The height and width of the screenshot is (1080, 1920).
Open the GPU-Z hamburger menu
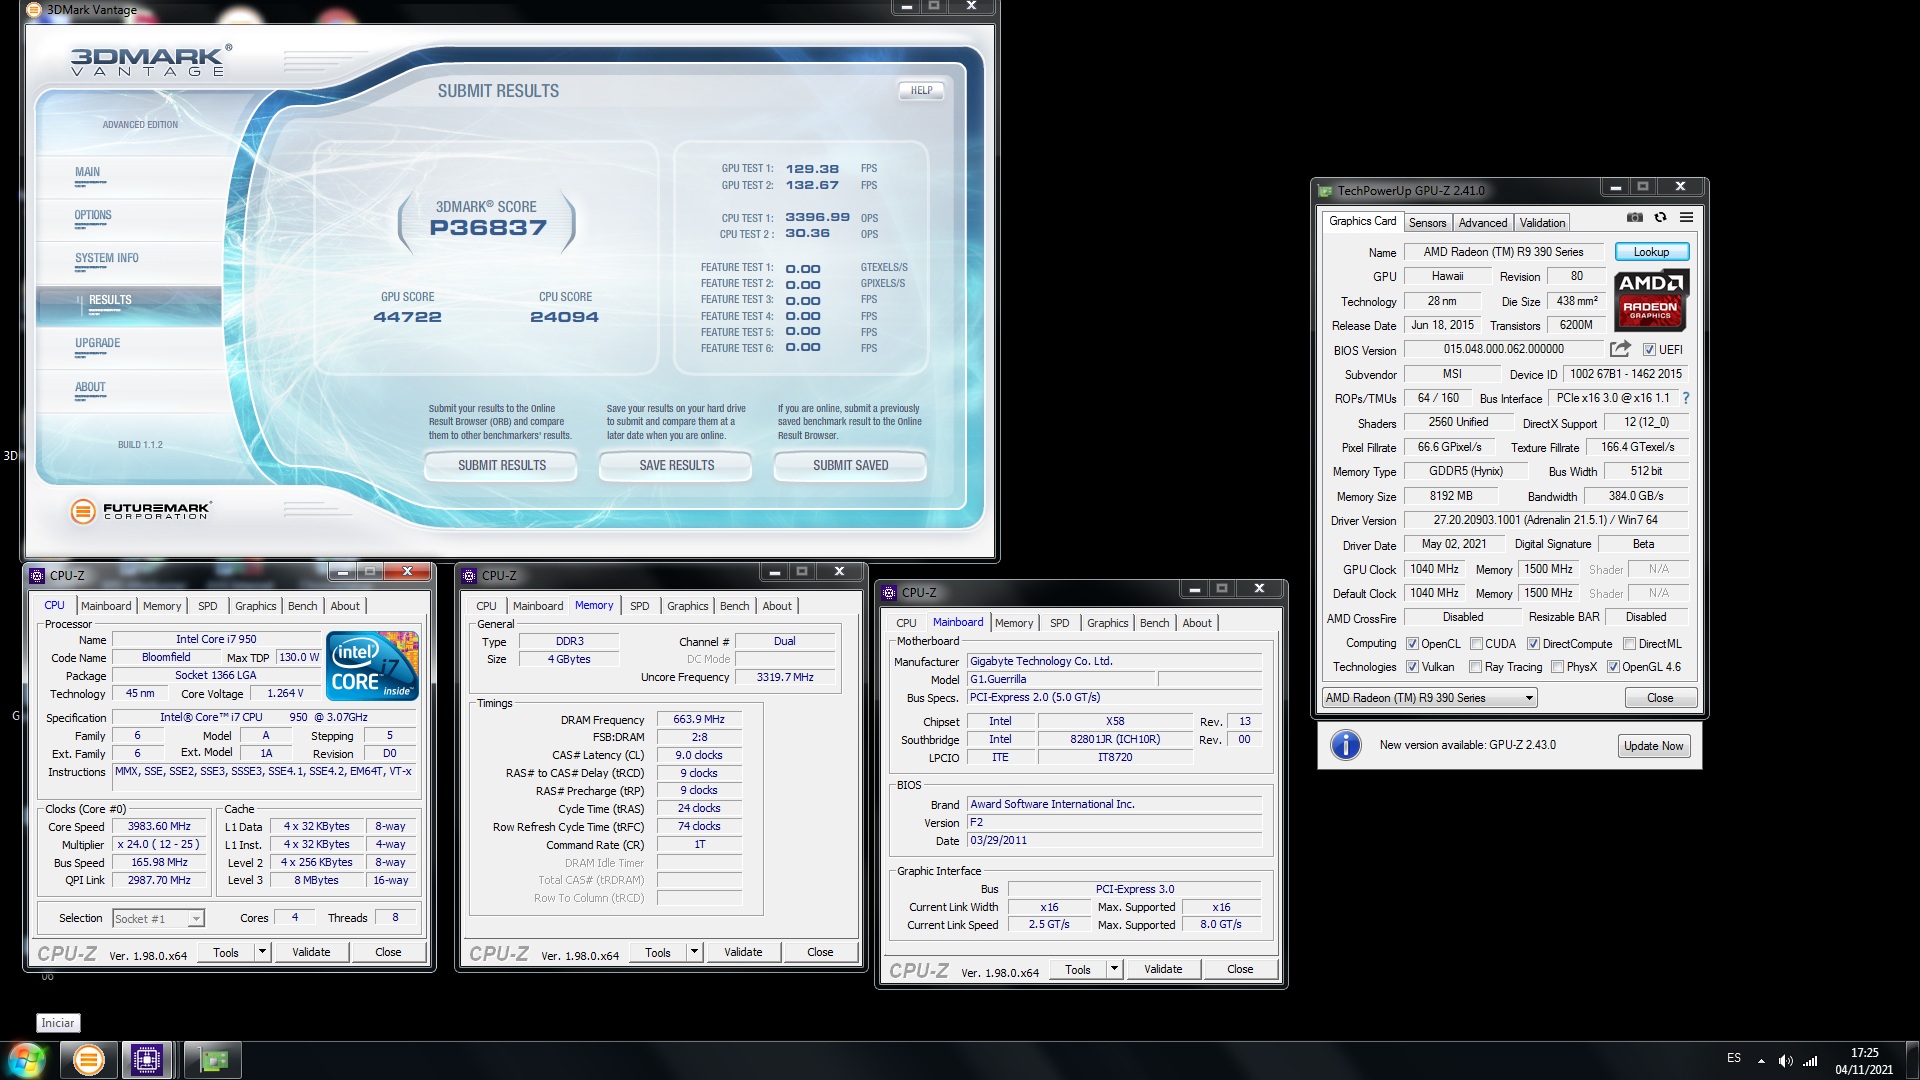tap(1686, 218)
